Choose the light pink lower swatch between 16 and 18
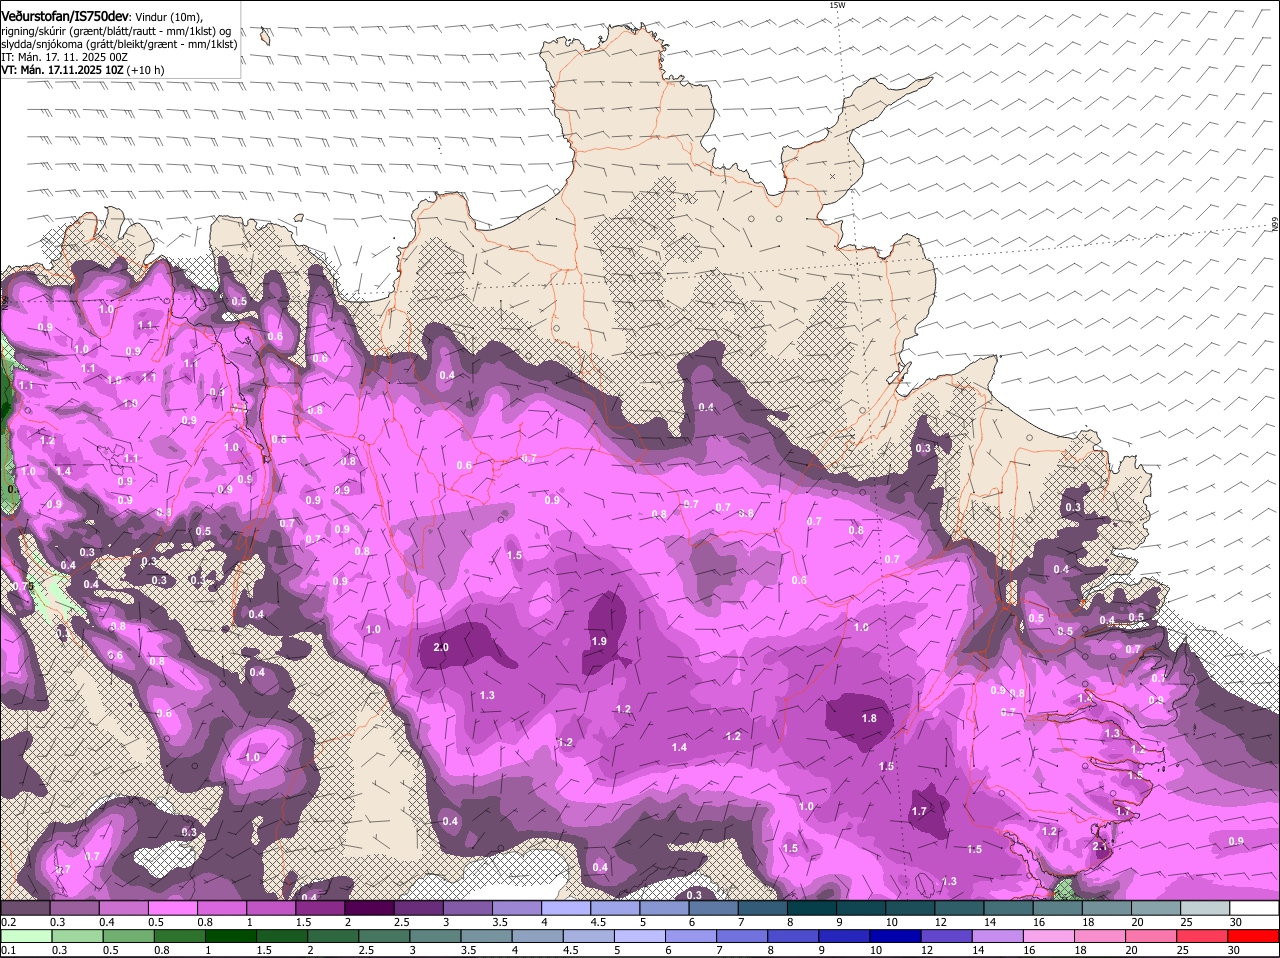This screenshot has width=1280, height=958. coord(1050,936)
